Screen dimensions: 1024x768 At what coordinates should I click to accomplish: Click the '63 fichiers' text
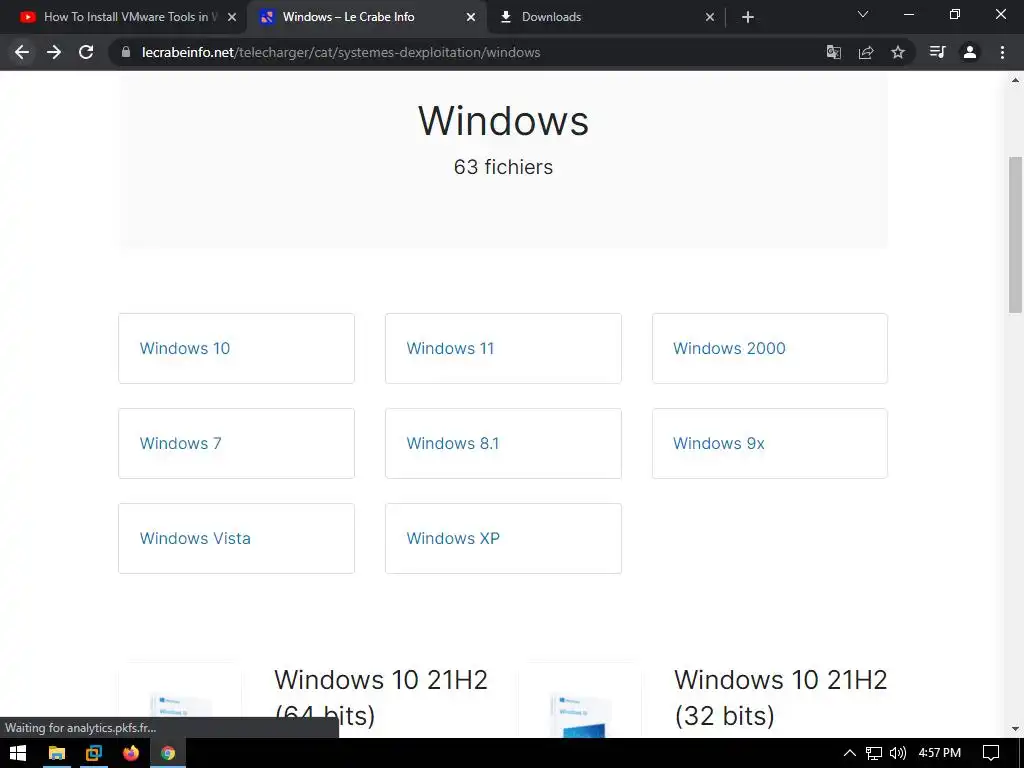coord(503,167)
